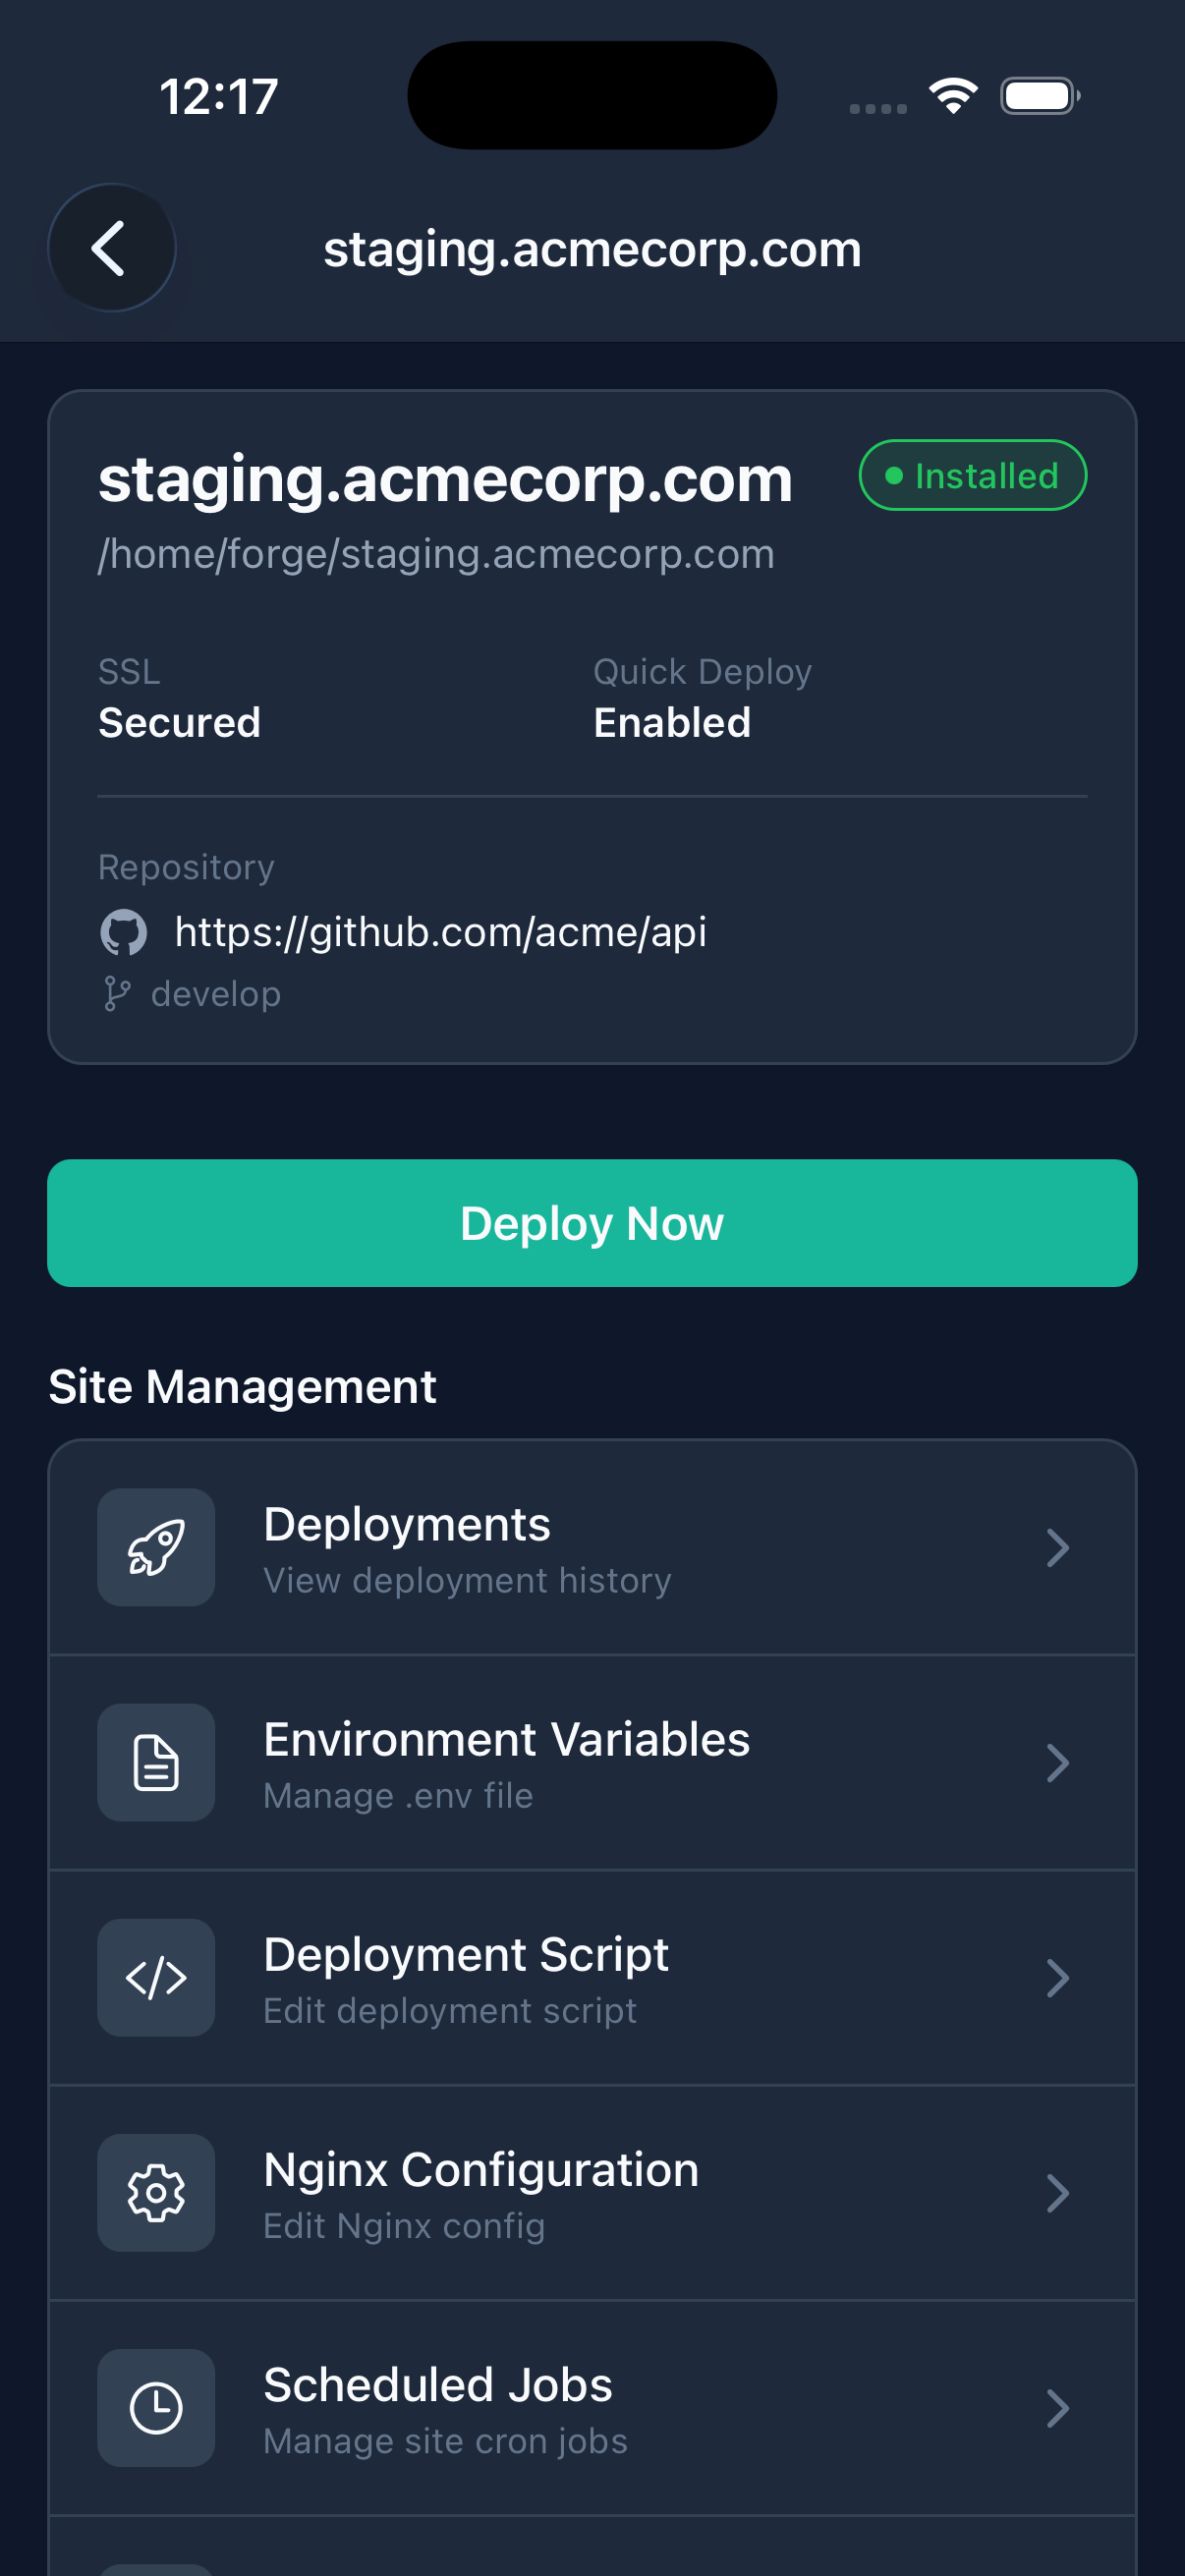Select the site path /home/forge/staging.acmecorp.com
Viewport: 1185px width, 2576px height.
435,554
